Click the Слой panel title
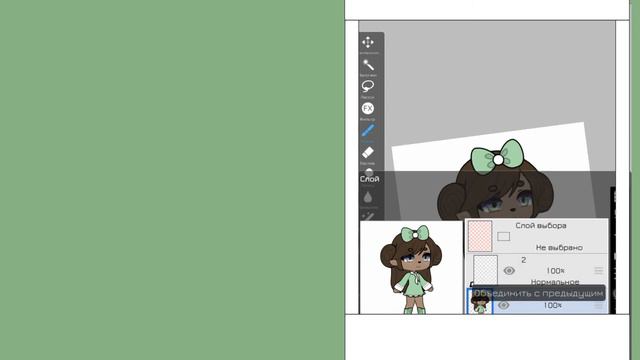Image resolution: width=640 pixels, height=360 pixels. pos(369,179)
